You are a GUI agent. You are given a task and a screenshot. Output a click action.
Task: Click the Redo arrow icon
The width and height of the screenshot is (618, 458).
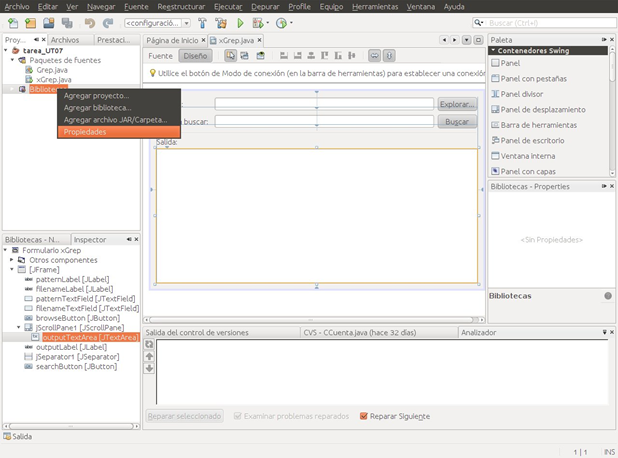(x=108, y=23)
